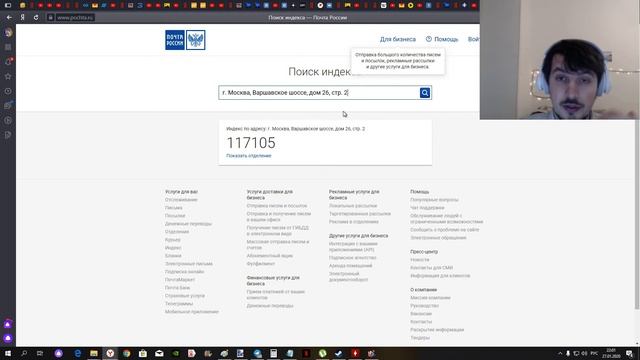Open the Помощь menu item

click(442, 39)
